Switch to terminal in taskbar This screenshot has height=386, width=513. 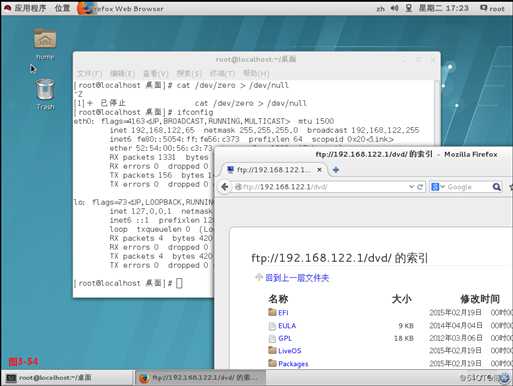[x=68, y=378]
